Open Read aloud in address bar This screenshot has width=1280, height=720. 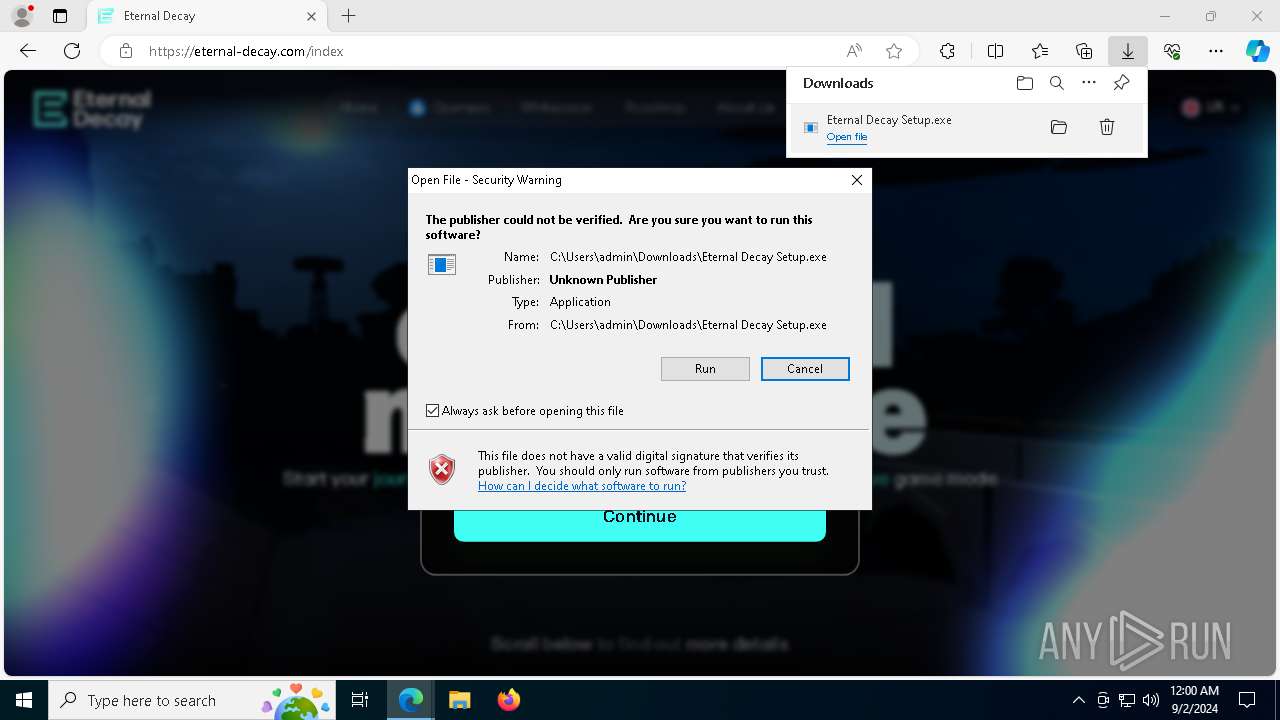[x=854, y=51]
